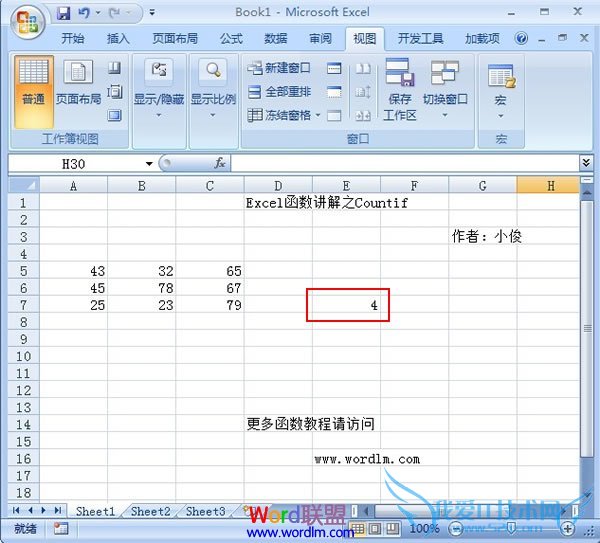
Task: Select the Excel函数讲解之Countif title cell
Action: point(327,202)
